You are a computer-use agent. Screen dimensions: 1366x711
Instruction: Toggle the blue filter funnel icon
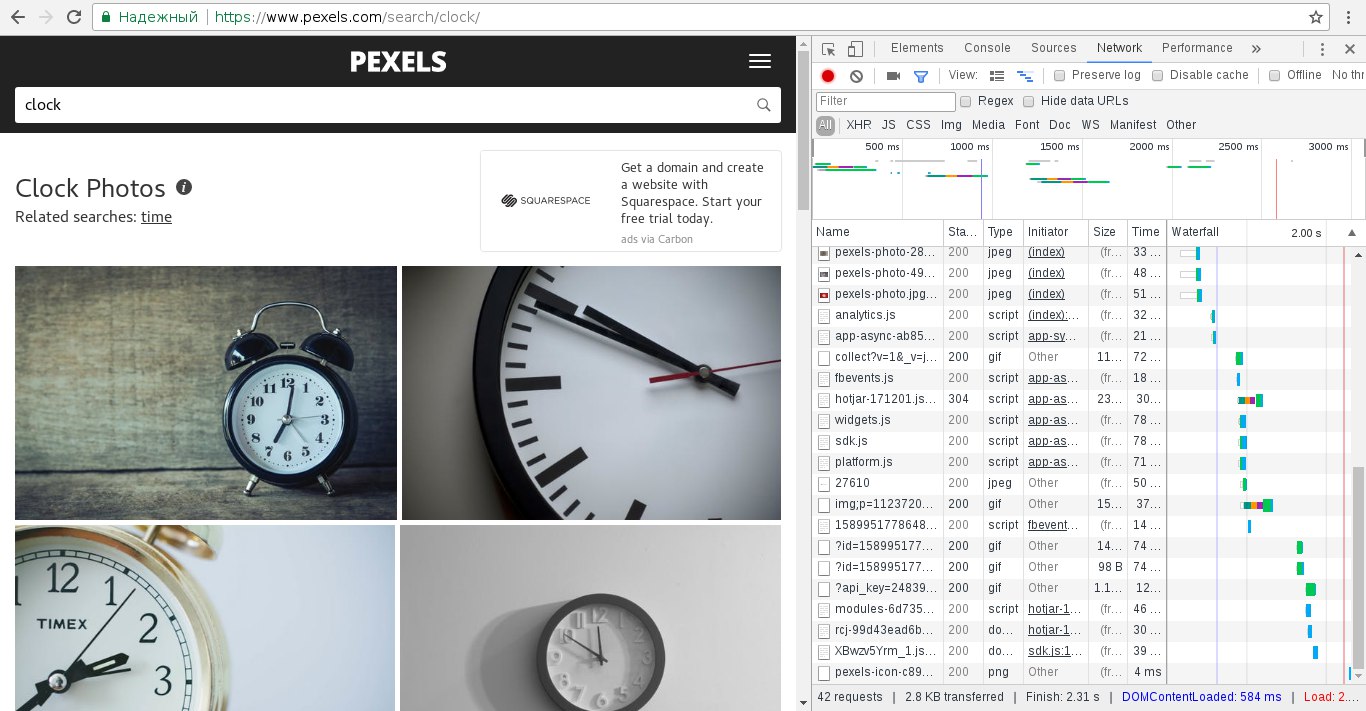coord(921,76)
